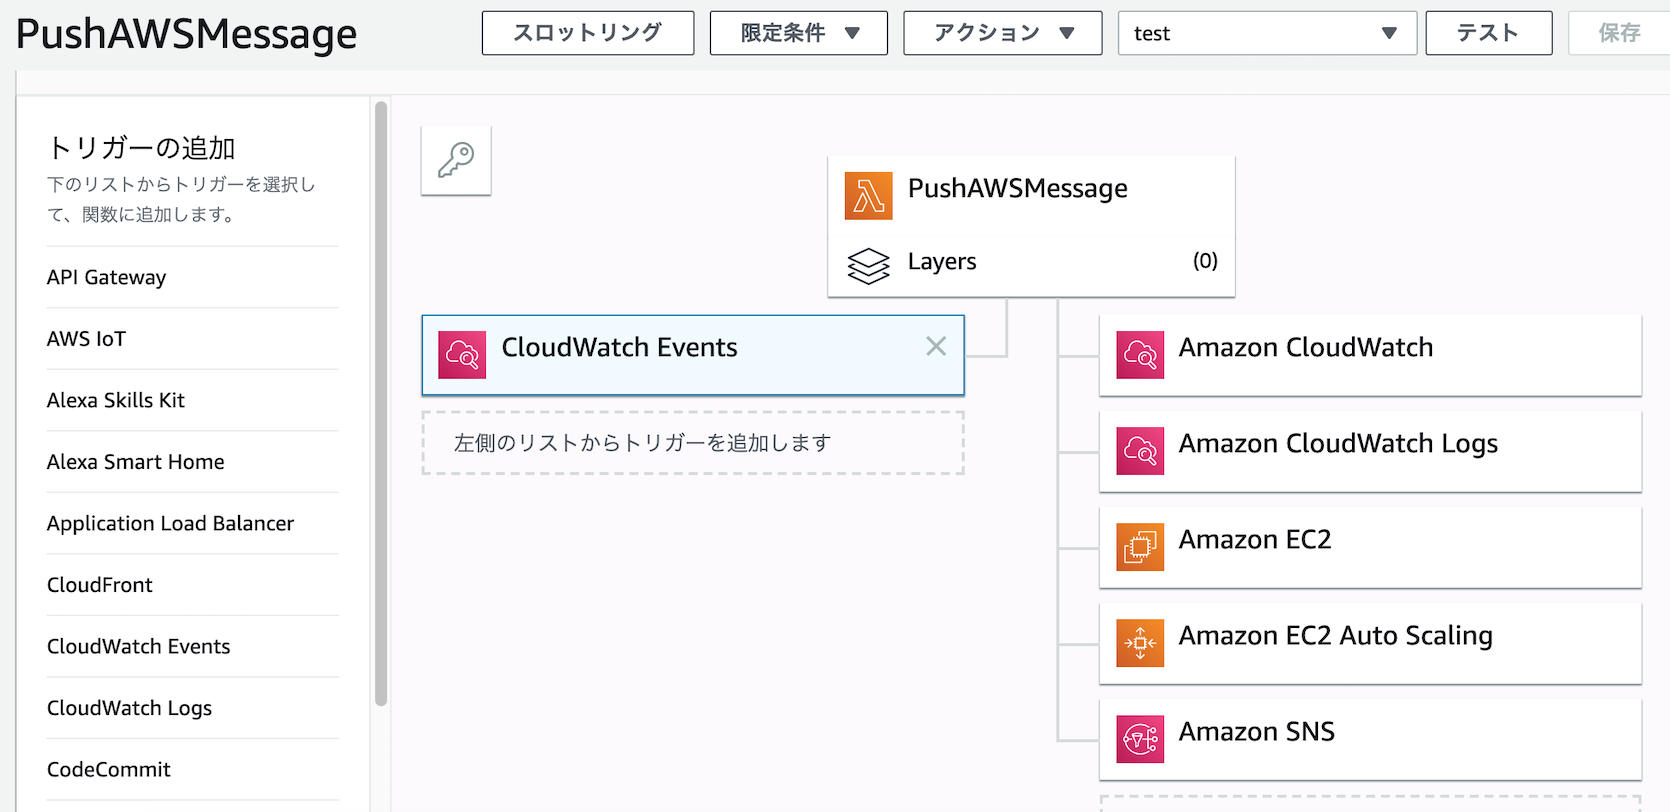Open the test event selector dropdown
This screenshot has height=812, width=1670.
[1266, 33]
